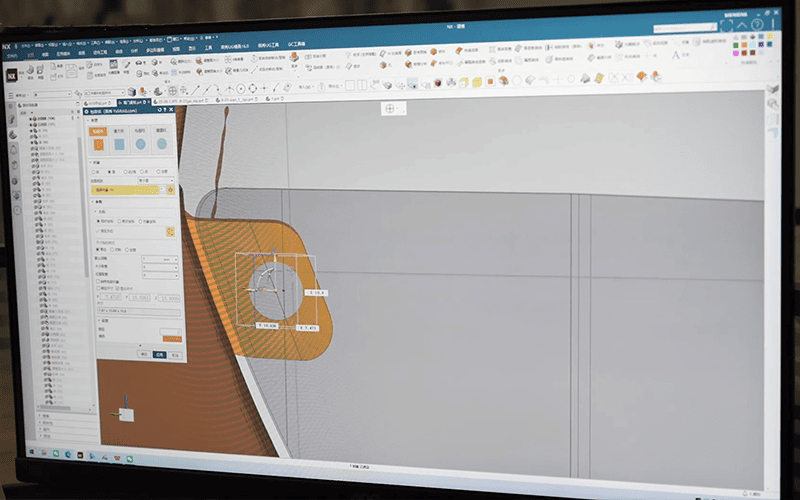Select the orange bounding block type icon

coord(98,145)
